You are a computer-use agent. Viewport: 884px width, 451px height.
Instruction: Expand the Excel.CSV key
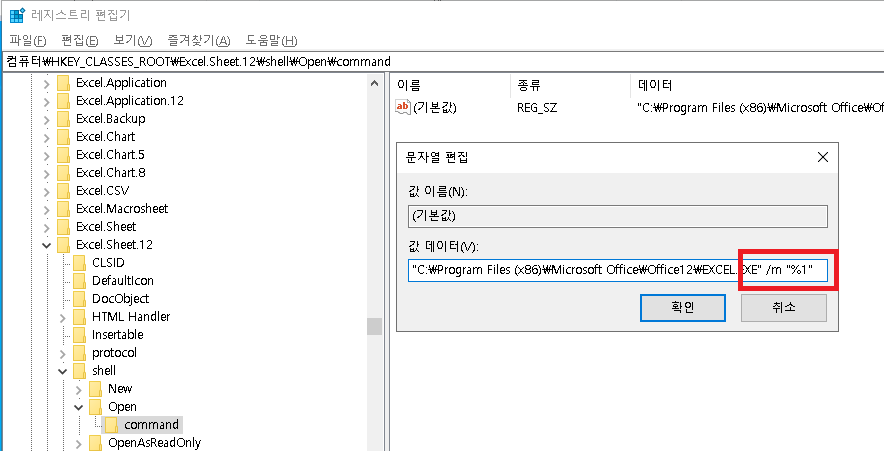(x=47, y=191)
